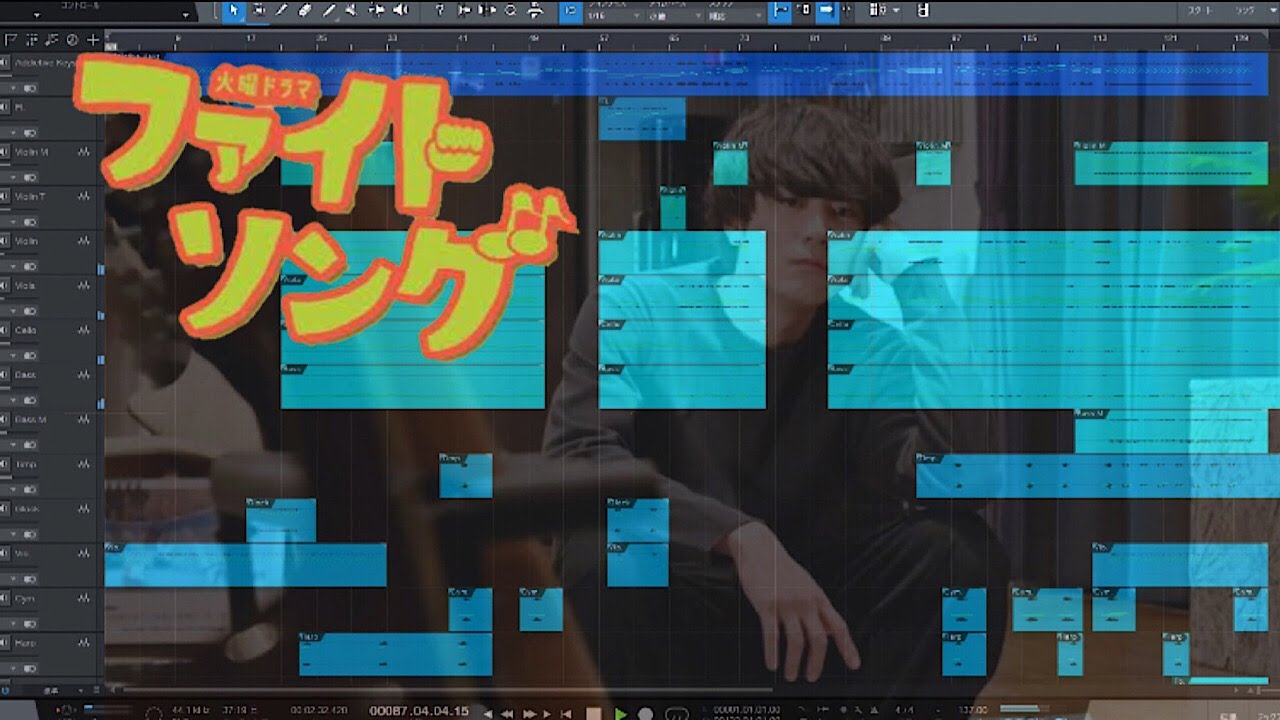This screenshot has height=720, width=1280.
Task: Toggle mute on the Viola track
Action: click(x=5, y=286)
